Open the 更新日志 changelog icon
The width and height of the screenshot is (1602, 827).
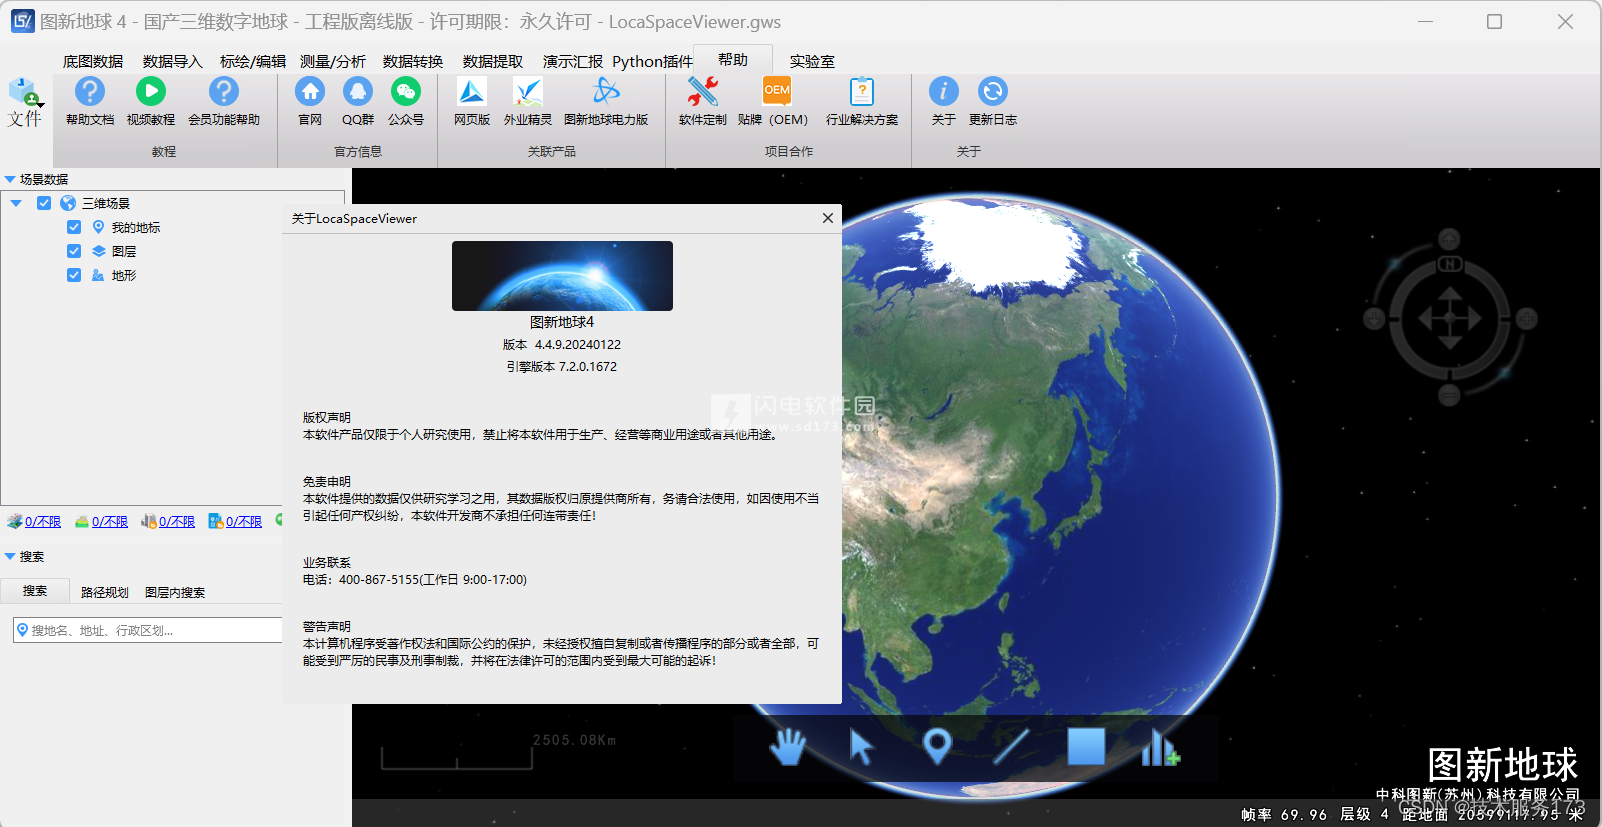click(993, 92)
